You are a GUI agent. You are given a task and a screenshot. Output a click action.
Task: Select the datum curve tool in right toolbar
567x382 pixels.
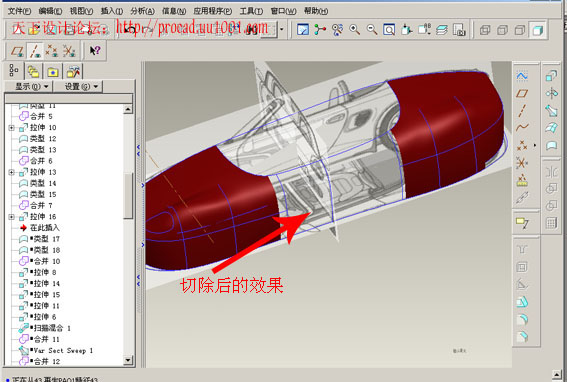click(522, 127)
